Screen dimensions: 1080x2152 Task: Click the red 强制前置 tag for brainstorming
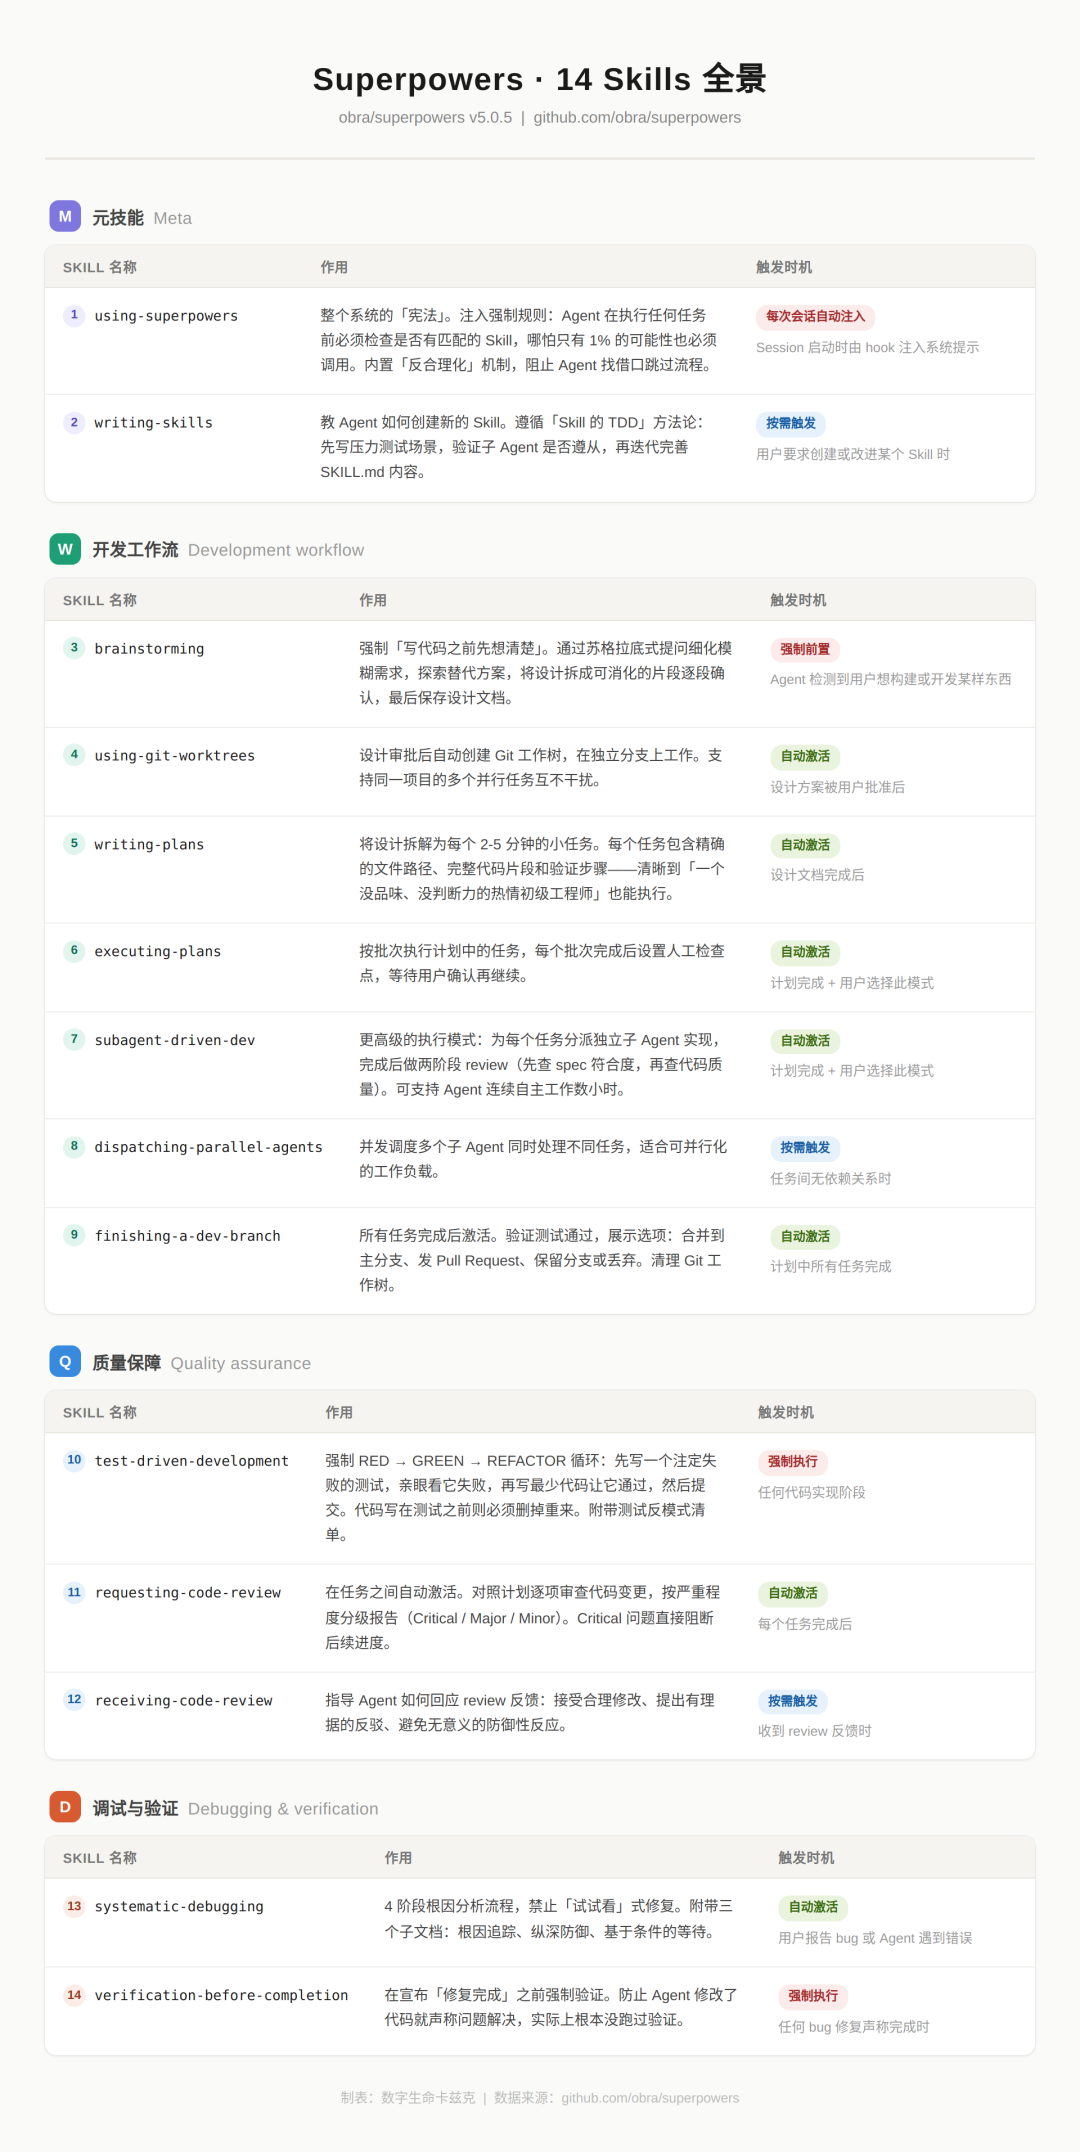[x=805, y=649]
